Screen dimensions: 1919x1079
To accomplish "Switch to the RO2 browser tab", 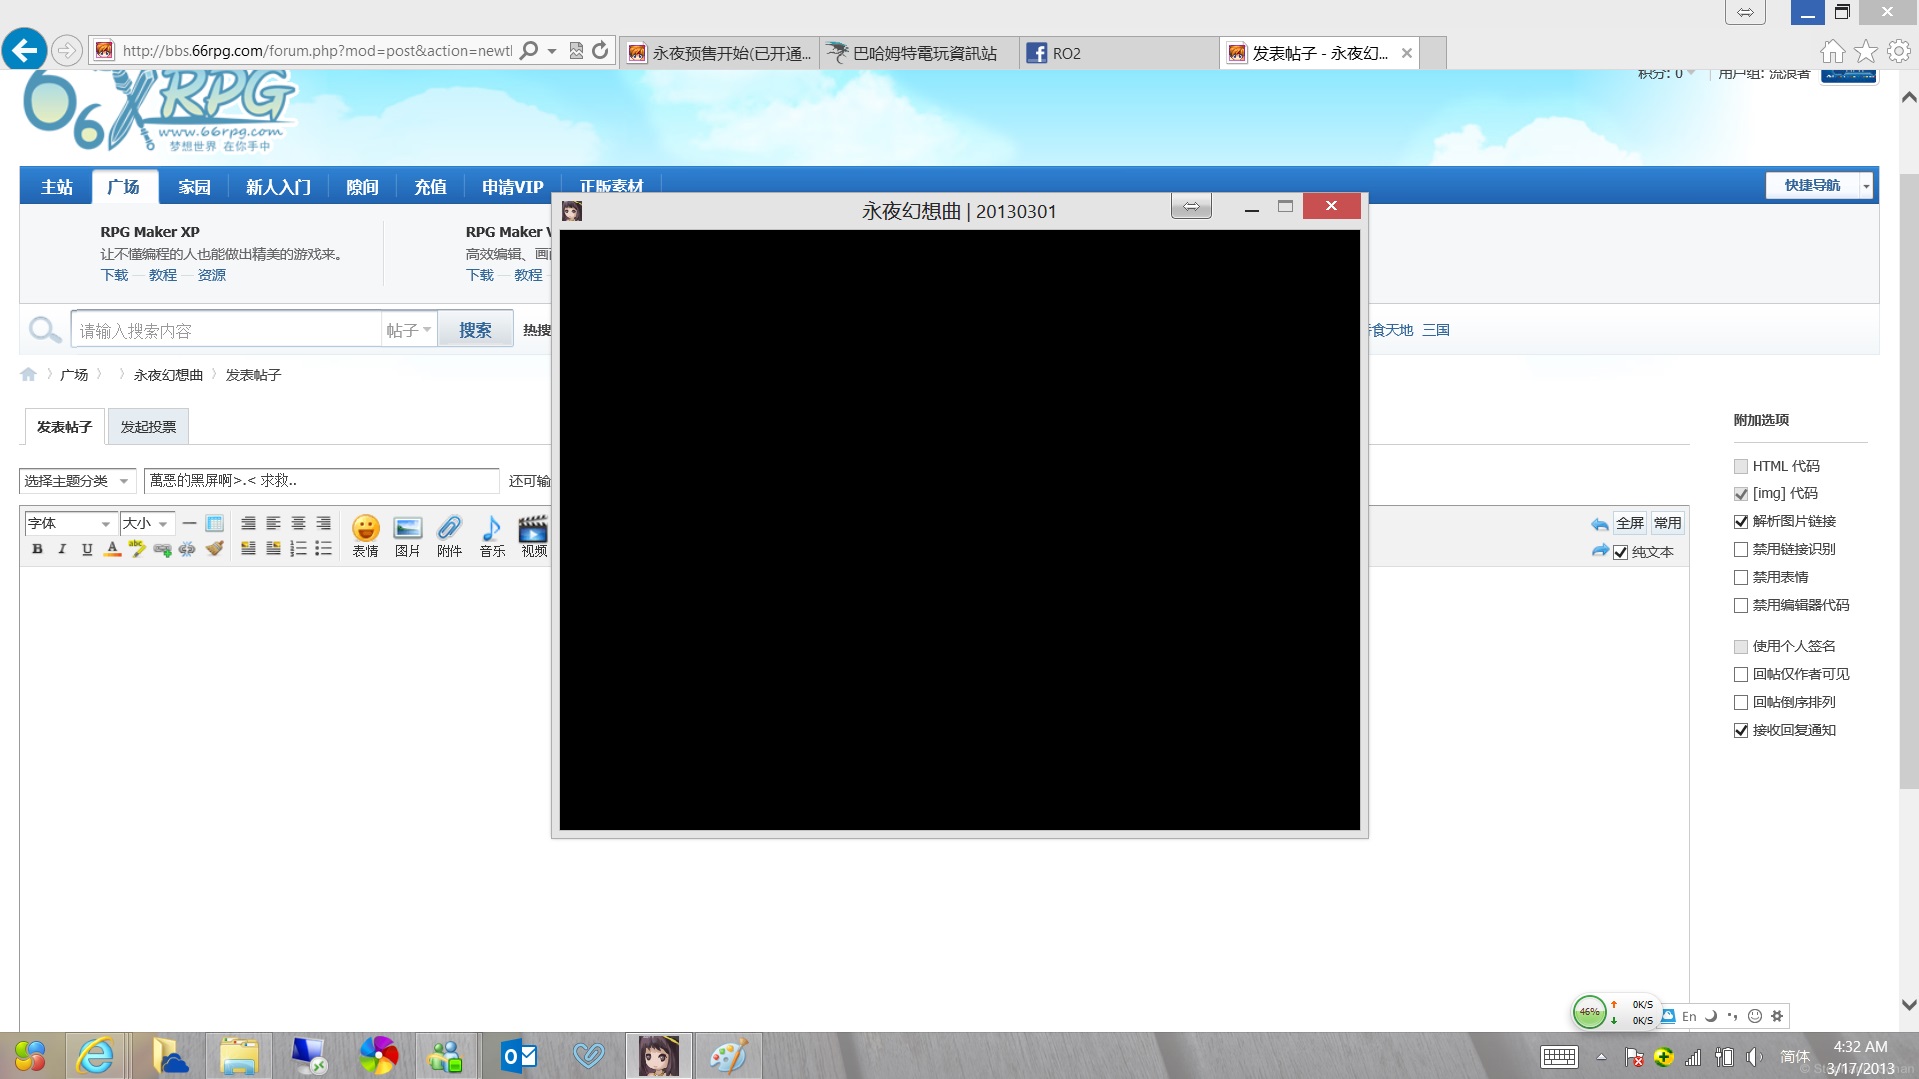I will point(1118,53).
